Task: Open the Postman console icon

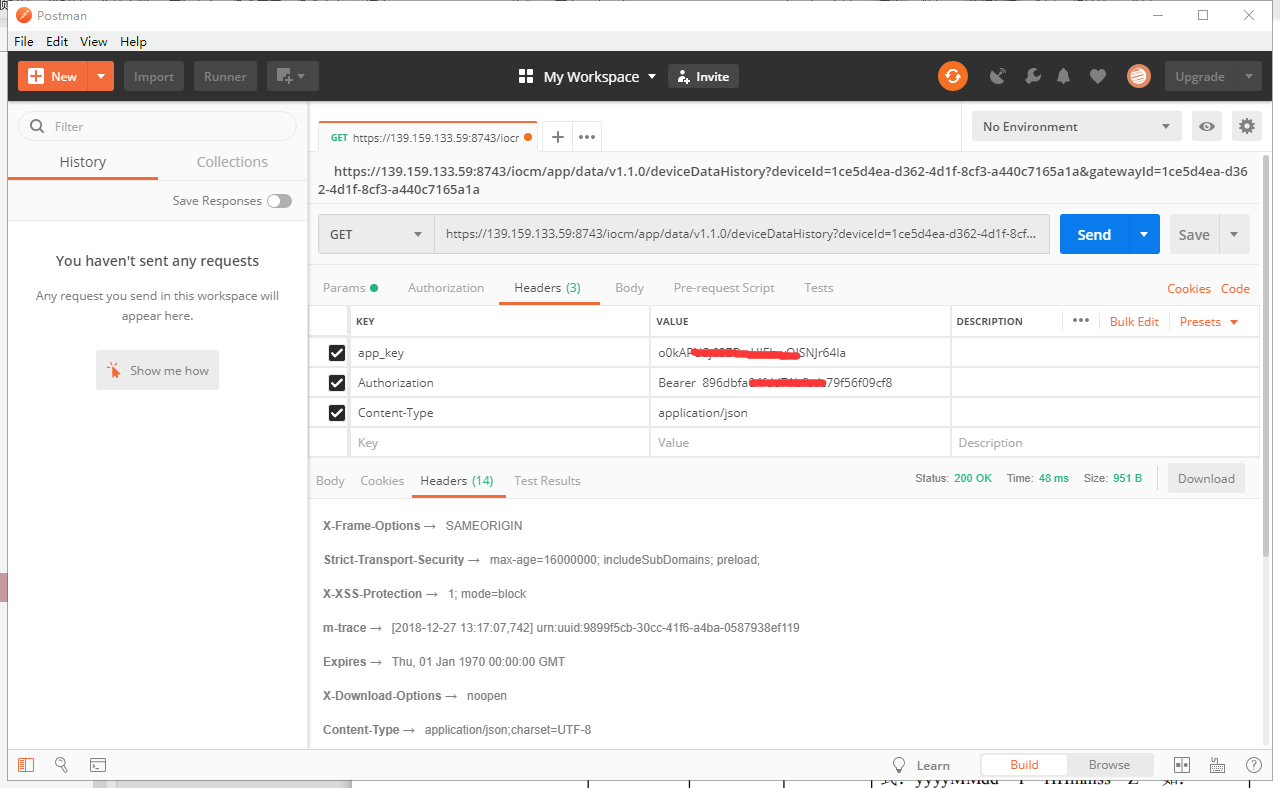Action: [98, 765]
